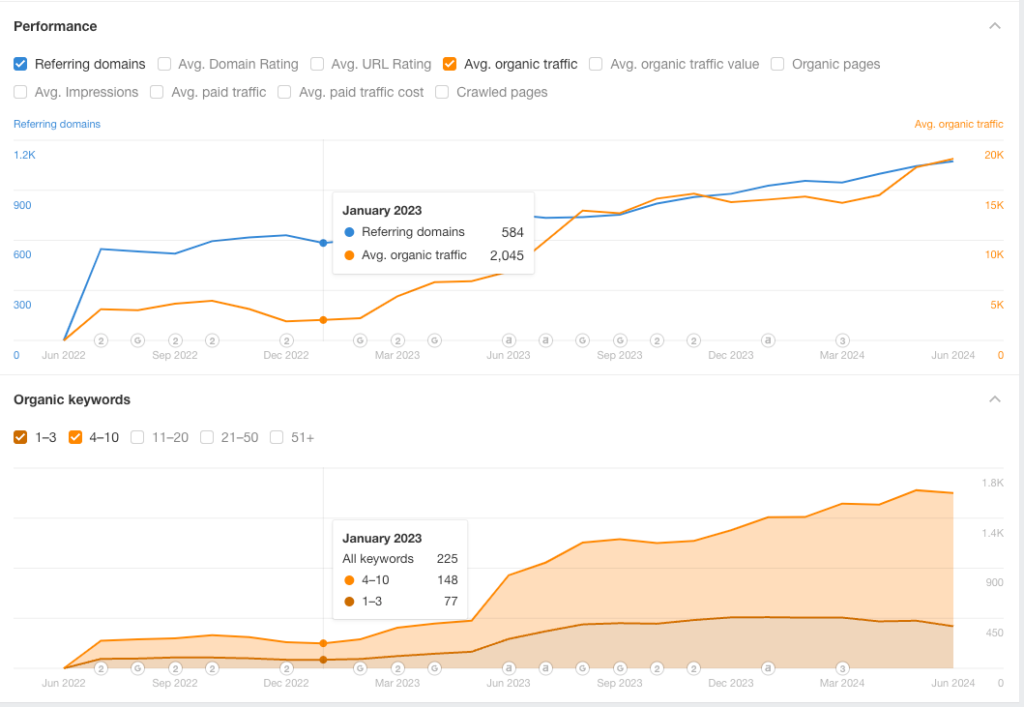Enable the Avg. Domain Rating checkbox
1024x707 pixels.
pos(165,64)
